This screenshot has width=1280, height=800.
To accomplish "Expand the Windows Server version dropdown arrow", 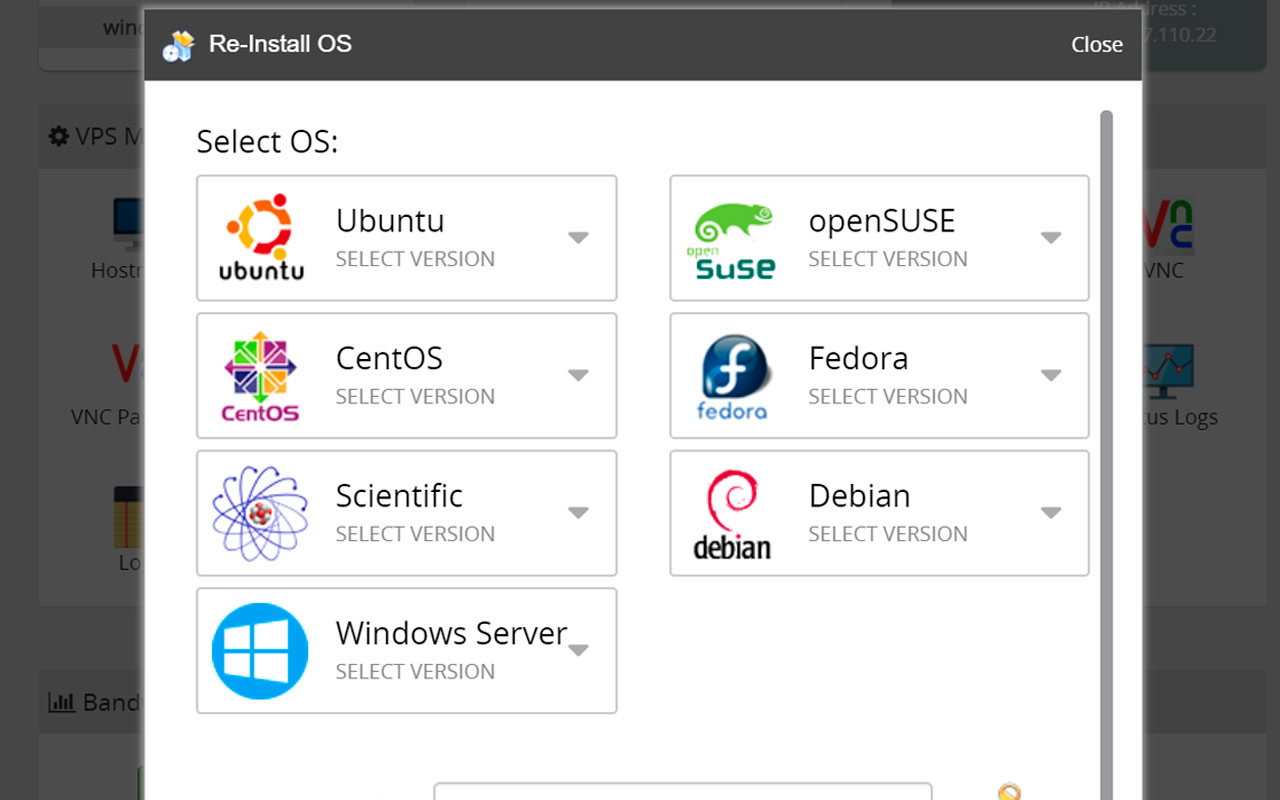I will pyautogui.click(x=578, y=651).
